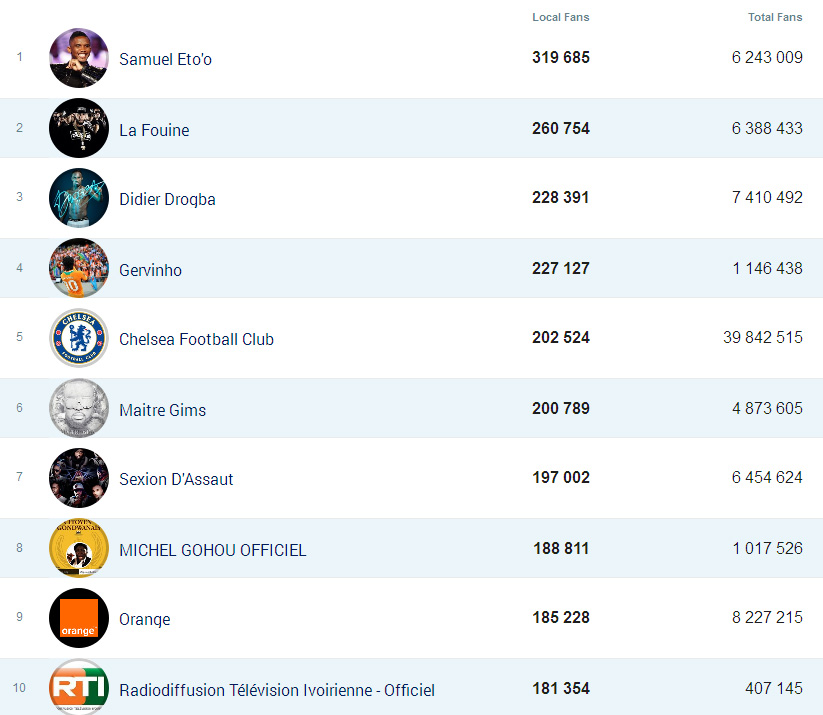Click the Maitre Gims name
The height and width of the screenshot is (715, 823).
point(162,409)
